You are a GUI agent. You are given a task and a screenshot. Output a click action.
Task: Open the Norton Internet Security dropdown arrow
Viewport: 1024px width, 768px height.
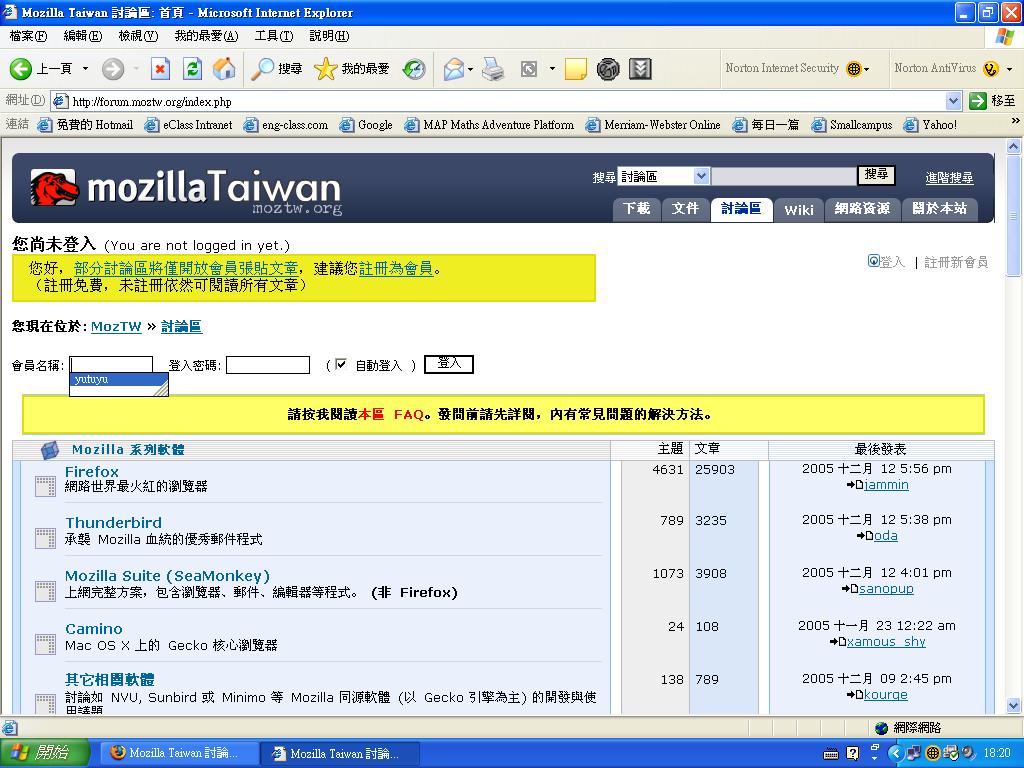pyautogui.click(x=867, y=69)
